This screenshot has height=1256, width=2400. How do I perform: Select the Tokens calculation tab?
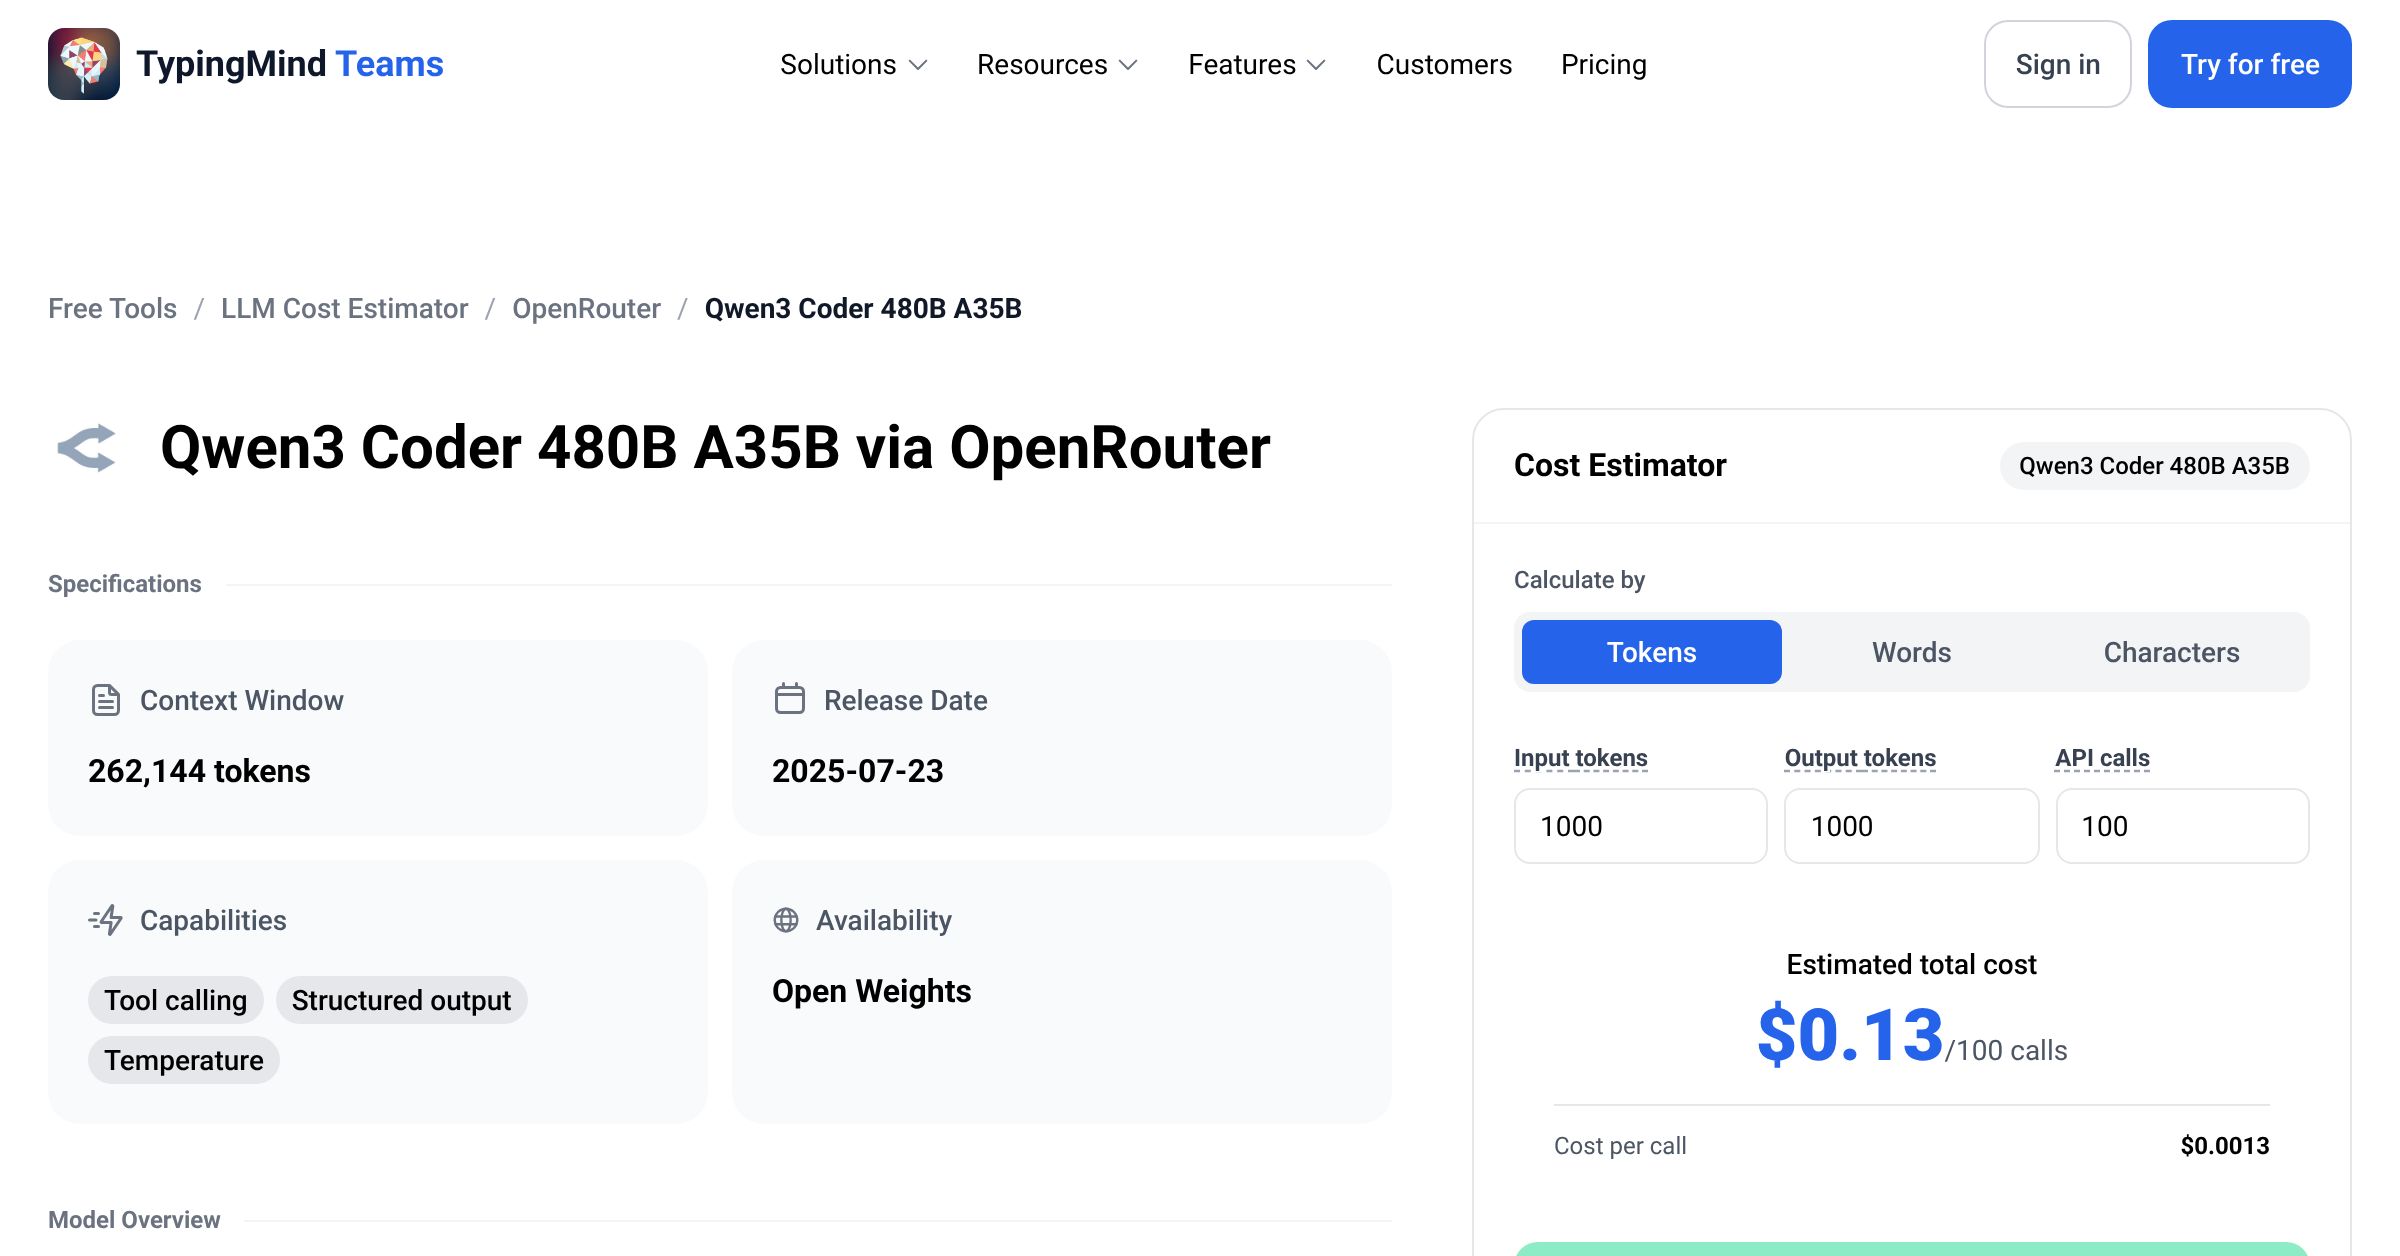click(1651, 652)
